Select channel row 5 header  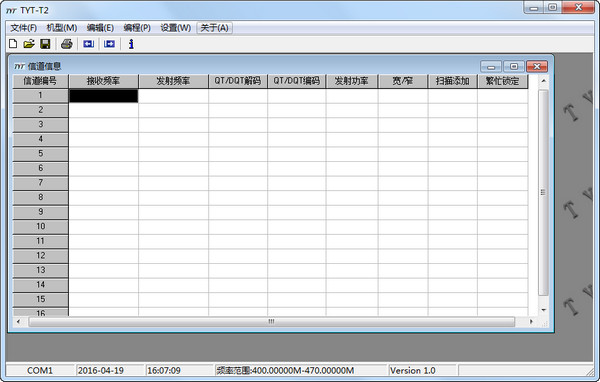tap(40, 154)
